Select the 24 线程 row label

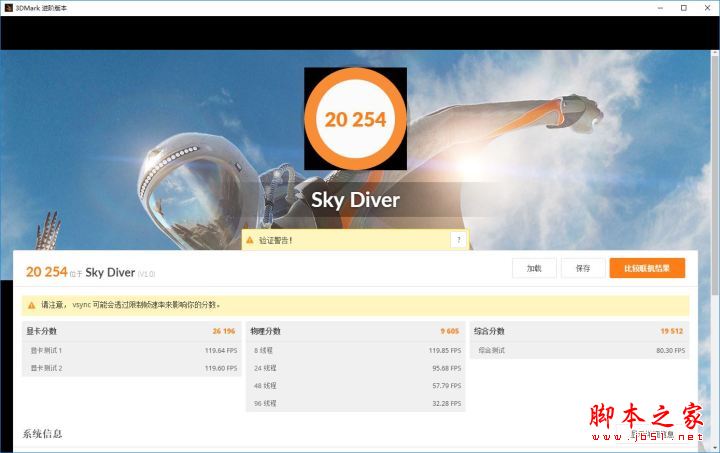click(265, 368)
